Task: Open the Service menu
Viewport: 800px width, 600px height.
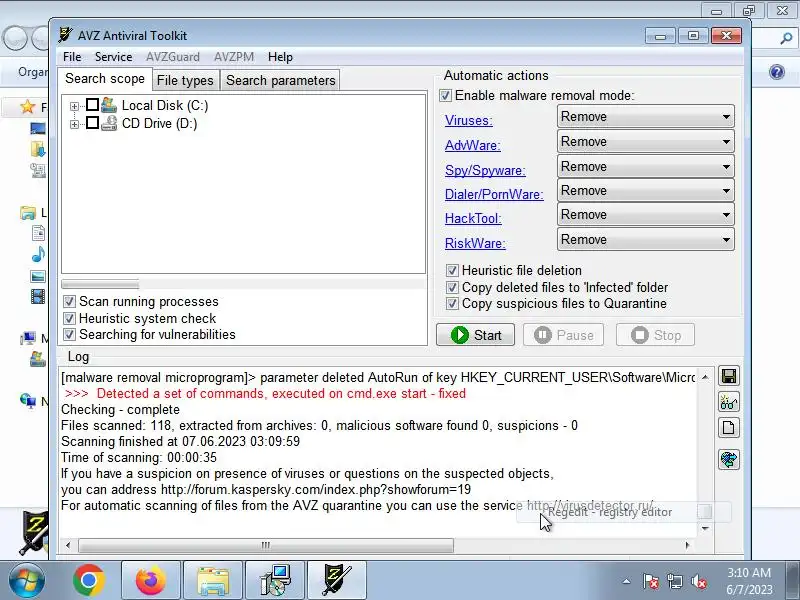Action: (113, 57)
